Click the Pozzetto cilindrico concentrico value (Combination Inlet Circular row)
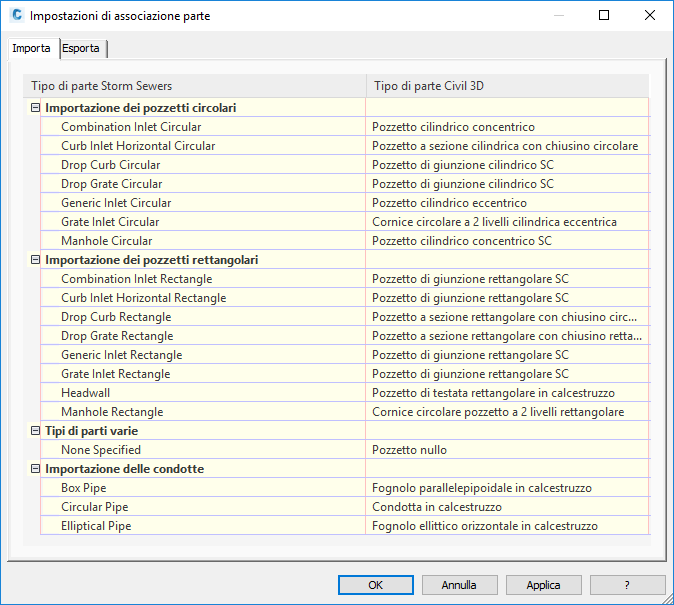The height and width of the screenshot is (605, 674). [x=508, y=127]
